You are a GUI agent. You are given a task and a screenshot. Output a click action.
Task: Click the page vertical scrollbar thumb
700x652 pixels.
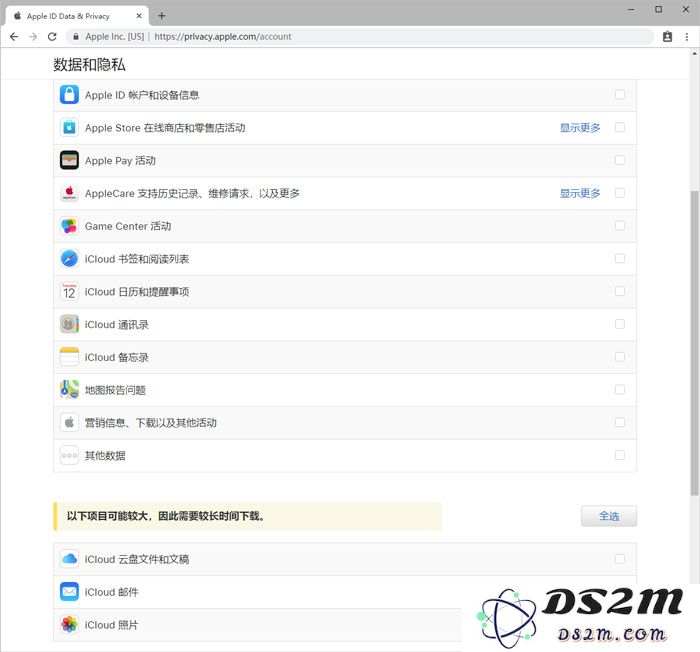pyautogui.click(x=694, y=343)
